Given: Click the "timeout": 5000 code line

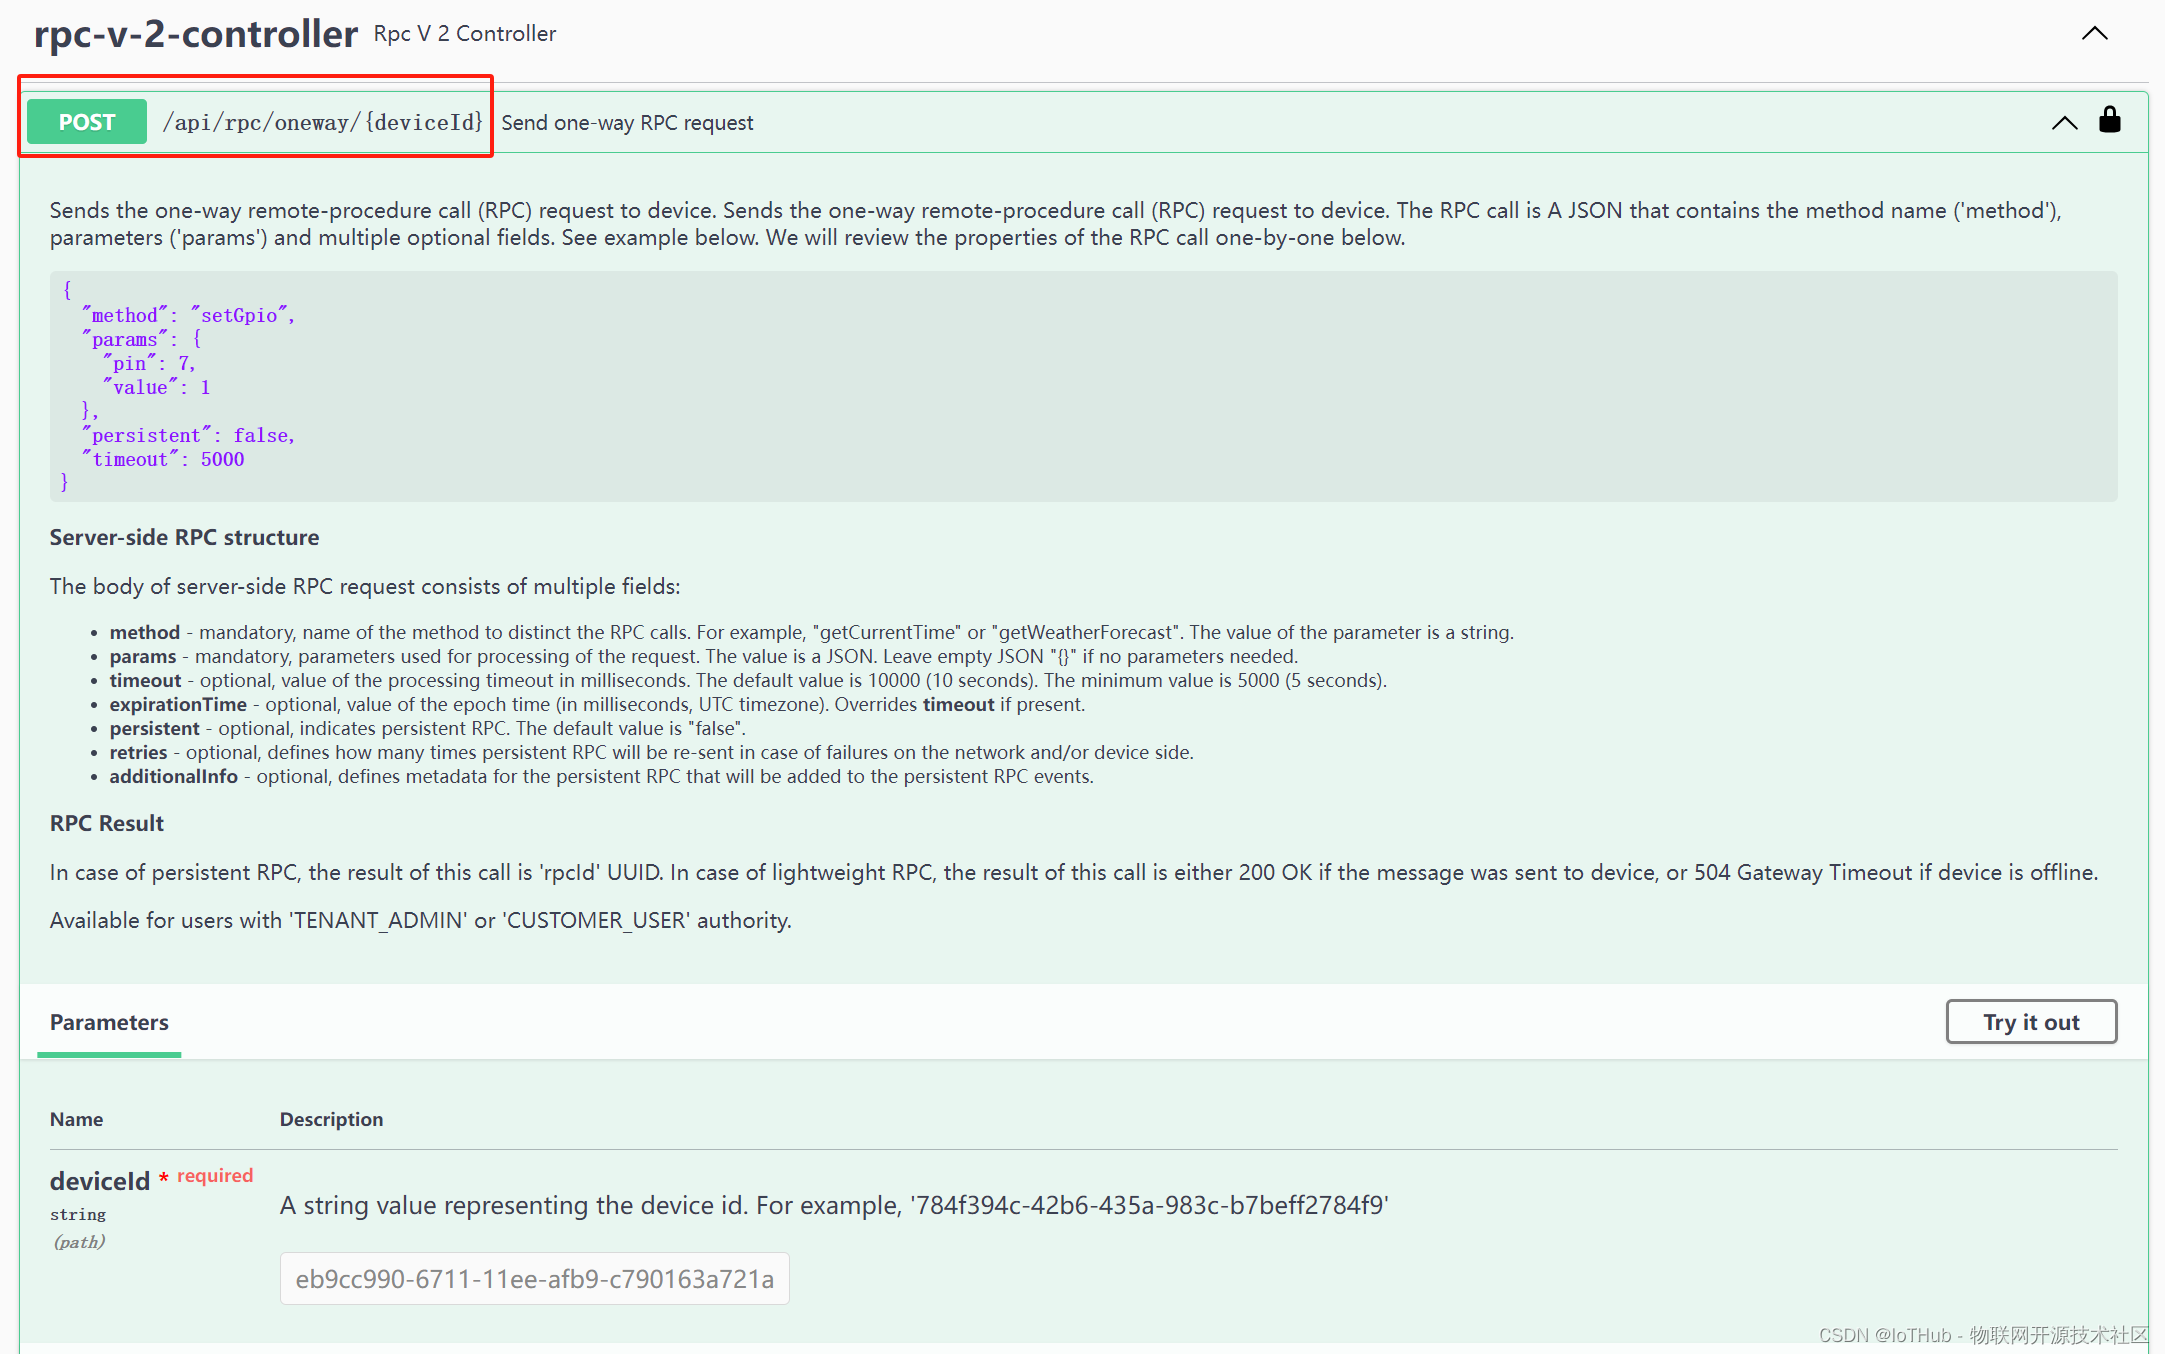Looking at the screenshot, I should [163, 459].
